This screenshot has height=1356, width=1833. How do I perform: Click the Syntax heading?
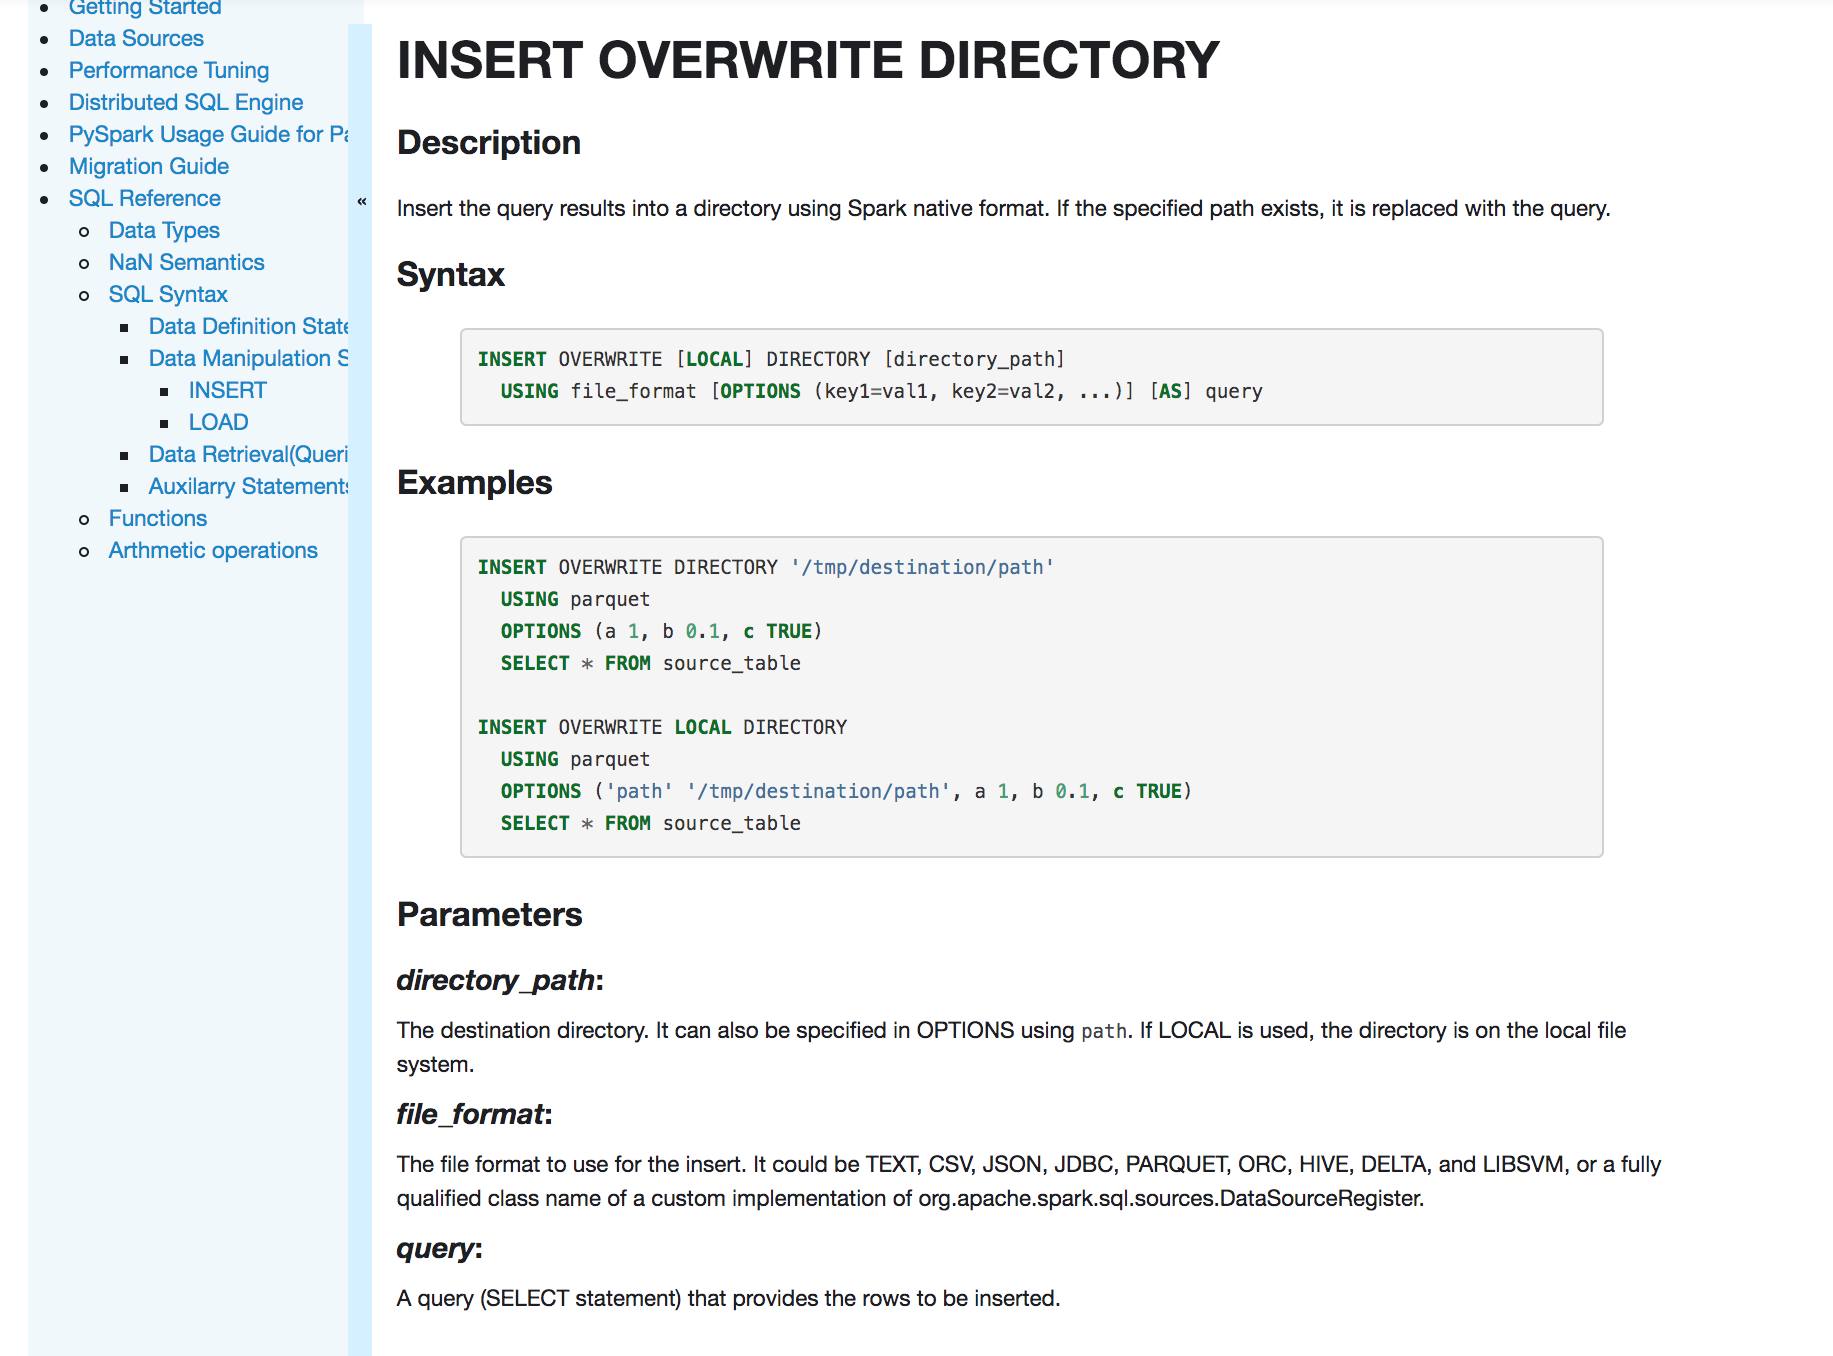click(451, 275)
